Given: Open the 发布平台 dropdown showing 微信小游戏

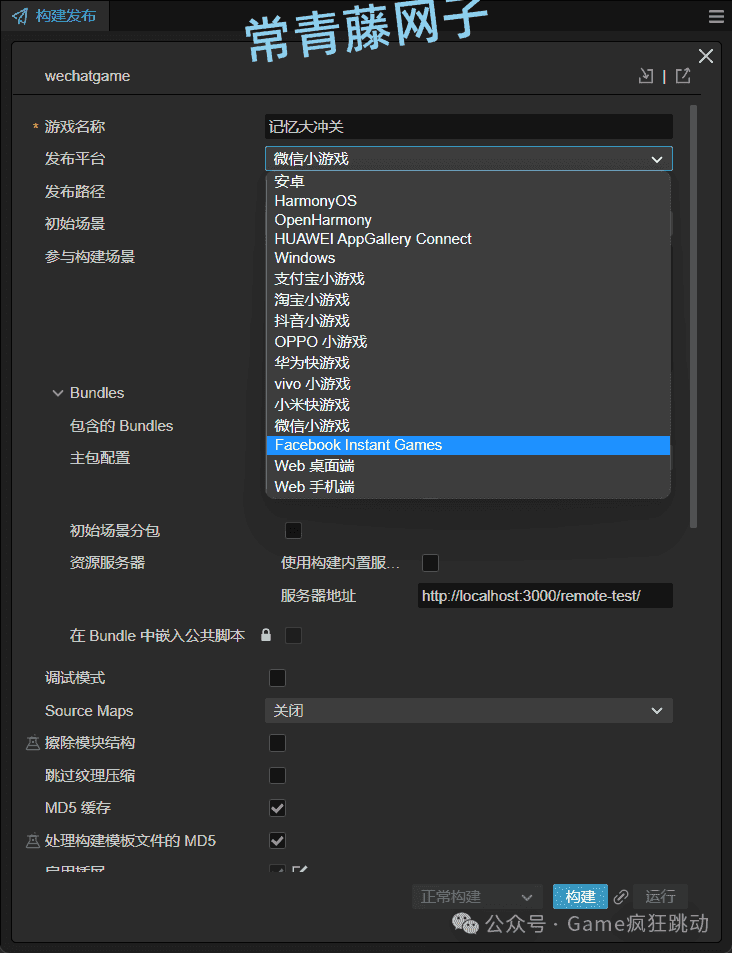Looking at the screenshot, I should 469,159.
